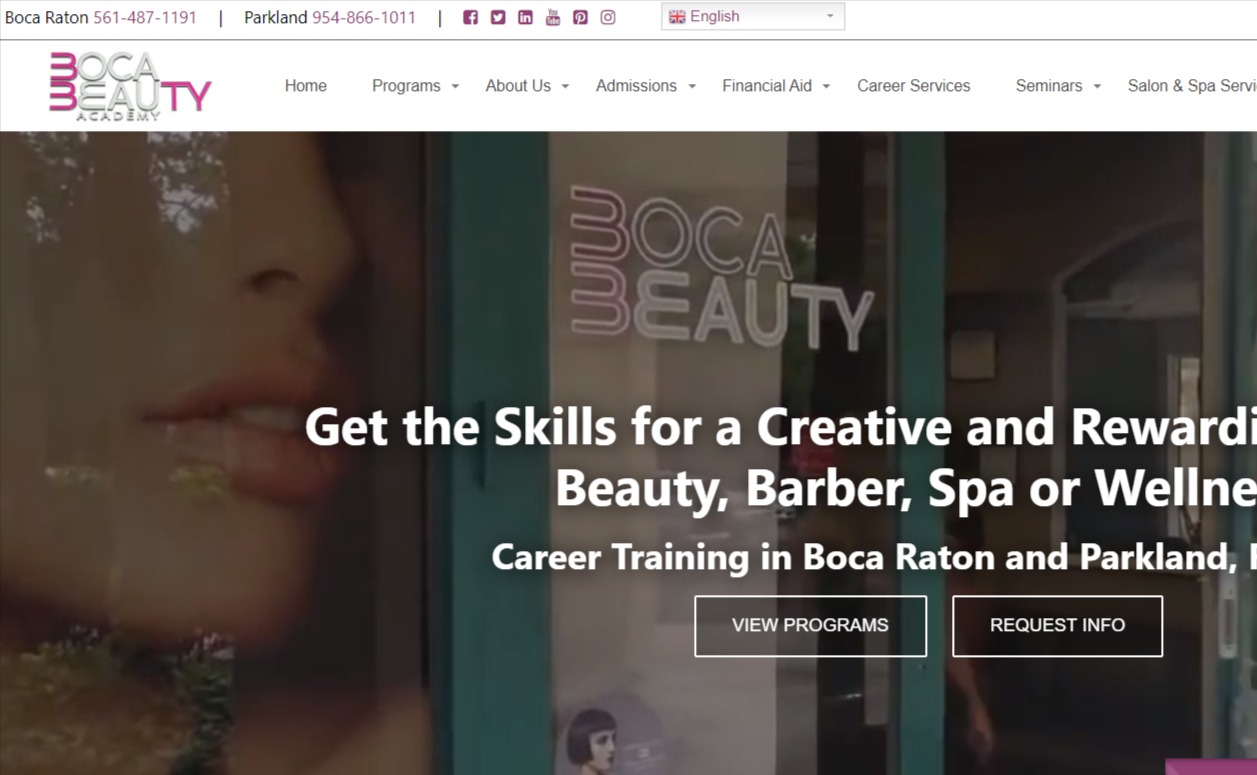Open the LinkedIn profile icon
1257x775 pixels.
tap(524, 17)
